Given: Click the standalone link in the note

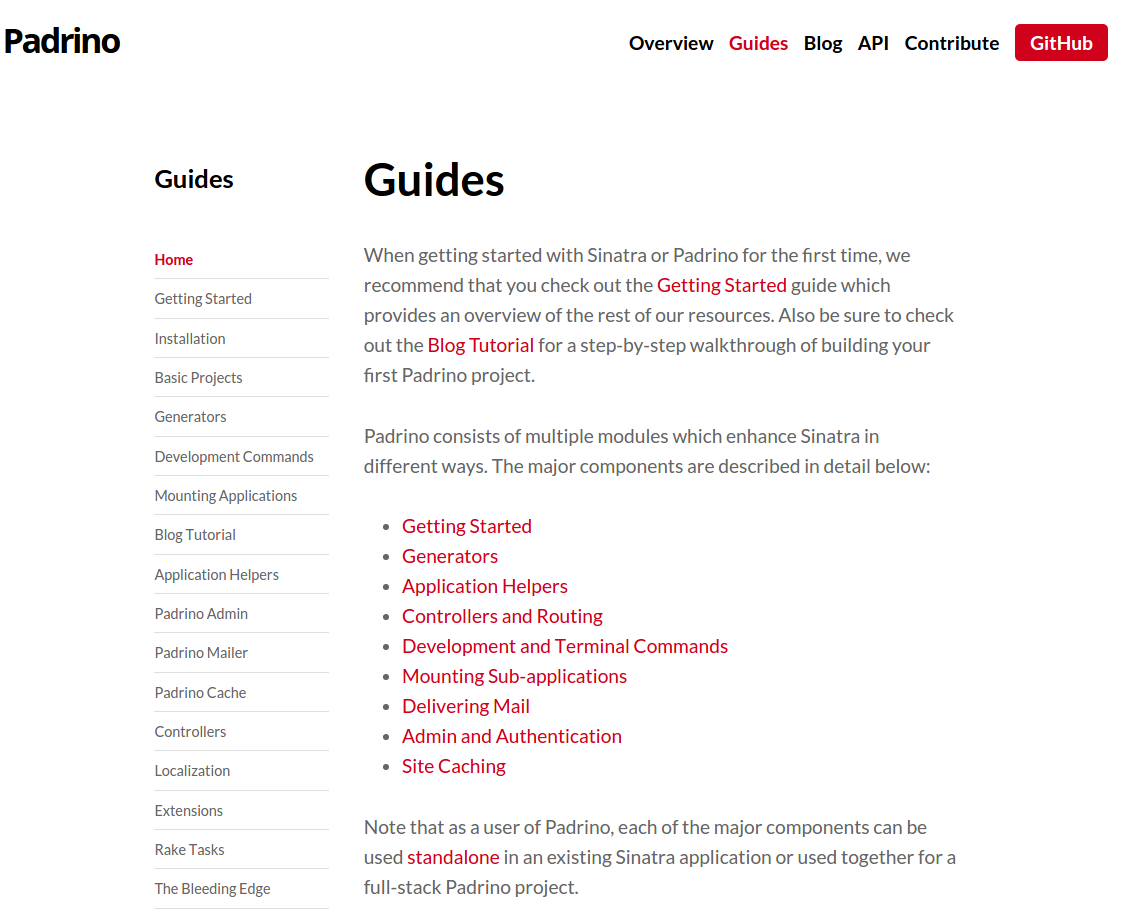Looking at the screenshot, I should tap(453, 857).
